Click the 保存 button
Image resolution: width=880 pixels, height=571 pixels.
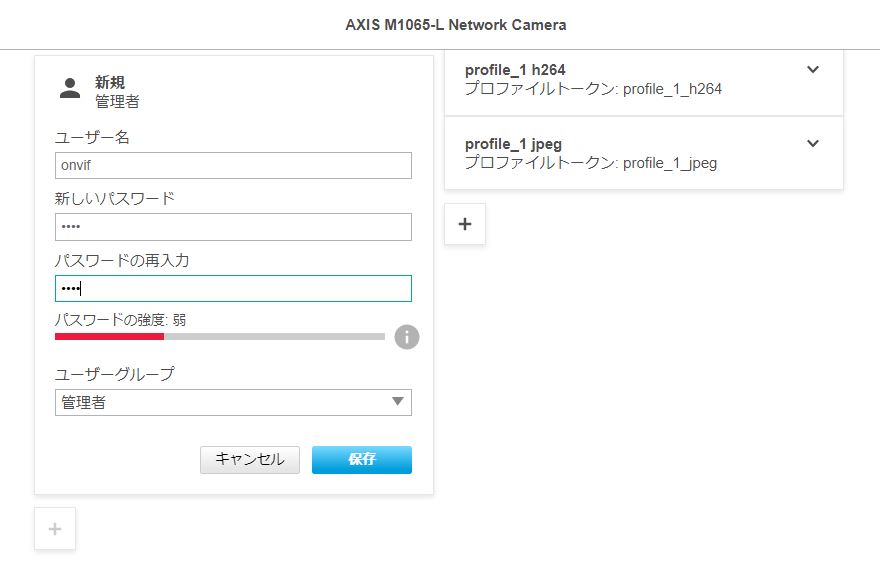point(361,460)
